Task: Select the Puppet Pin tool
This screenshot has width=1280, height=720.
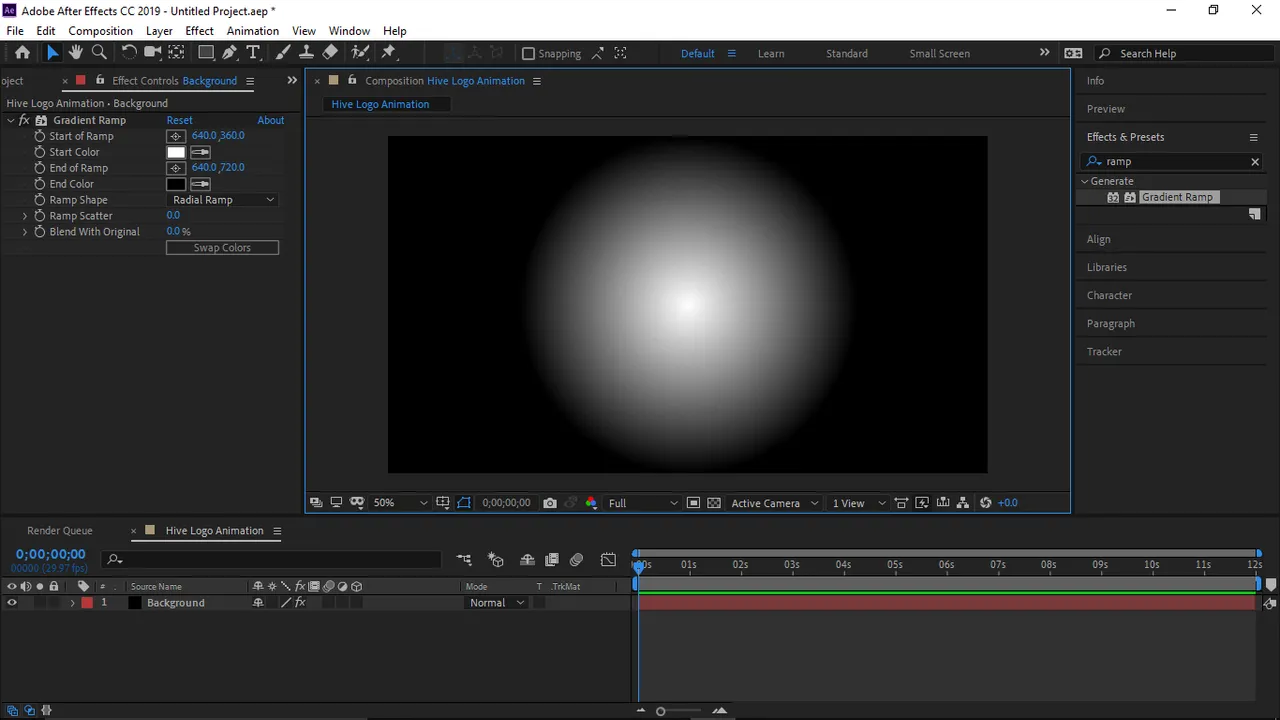Action: [x=389, y=53]
